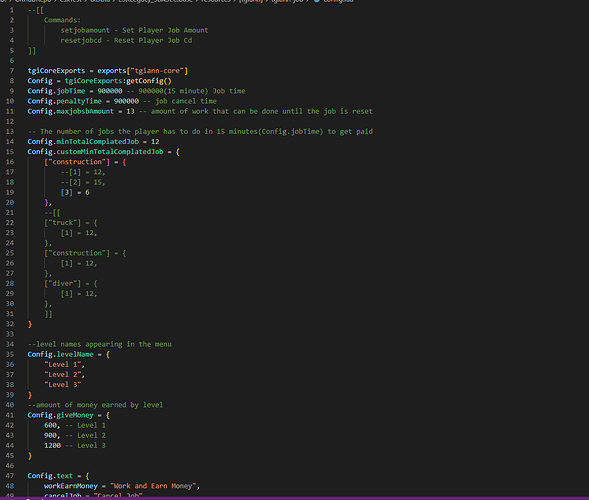The width and height of the screenshot is (589, 500).
Task: Click on Config.penaltyTime assignment
Action: pyautogui.click(x=83, y=101)
